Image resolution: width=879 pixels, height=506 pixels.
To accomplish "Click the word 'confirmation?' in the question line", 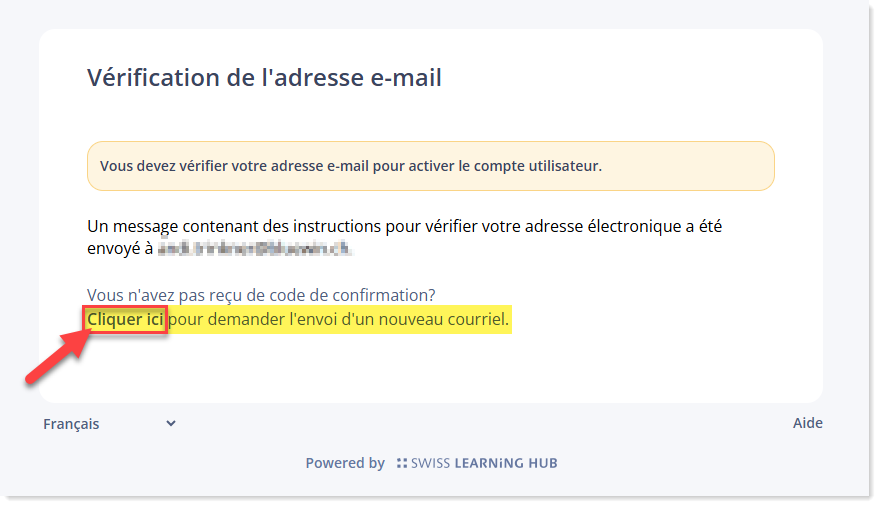I will coord(383,295).
